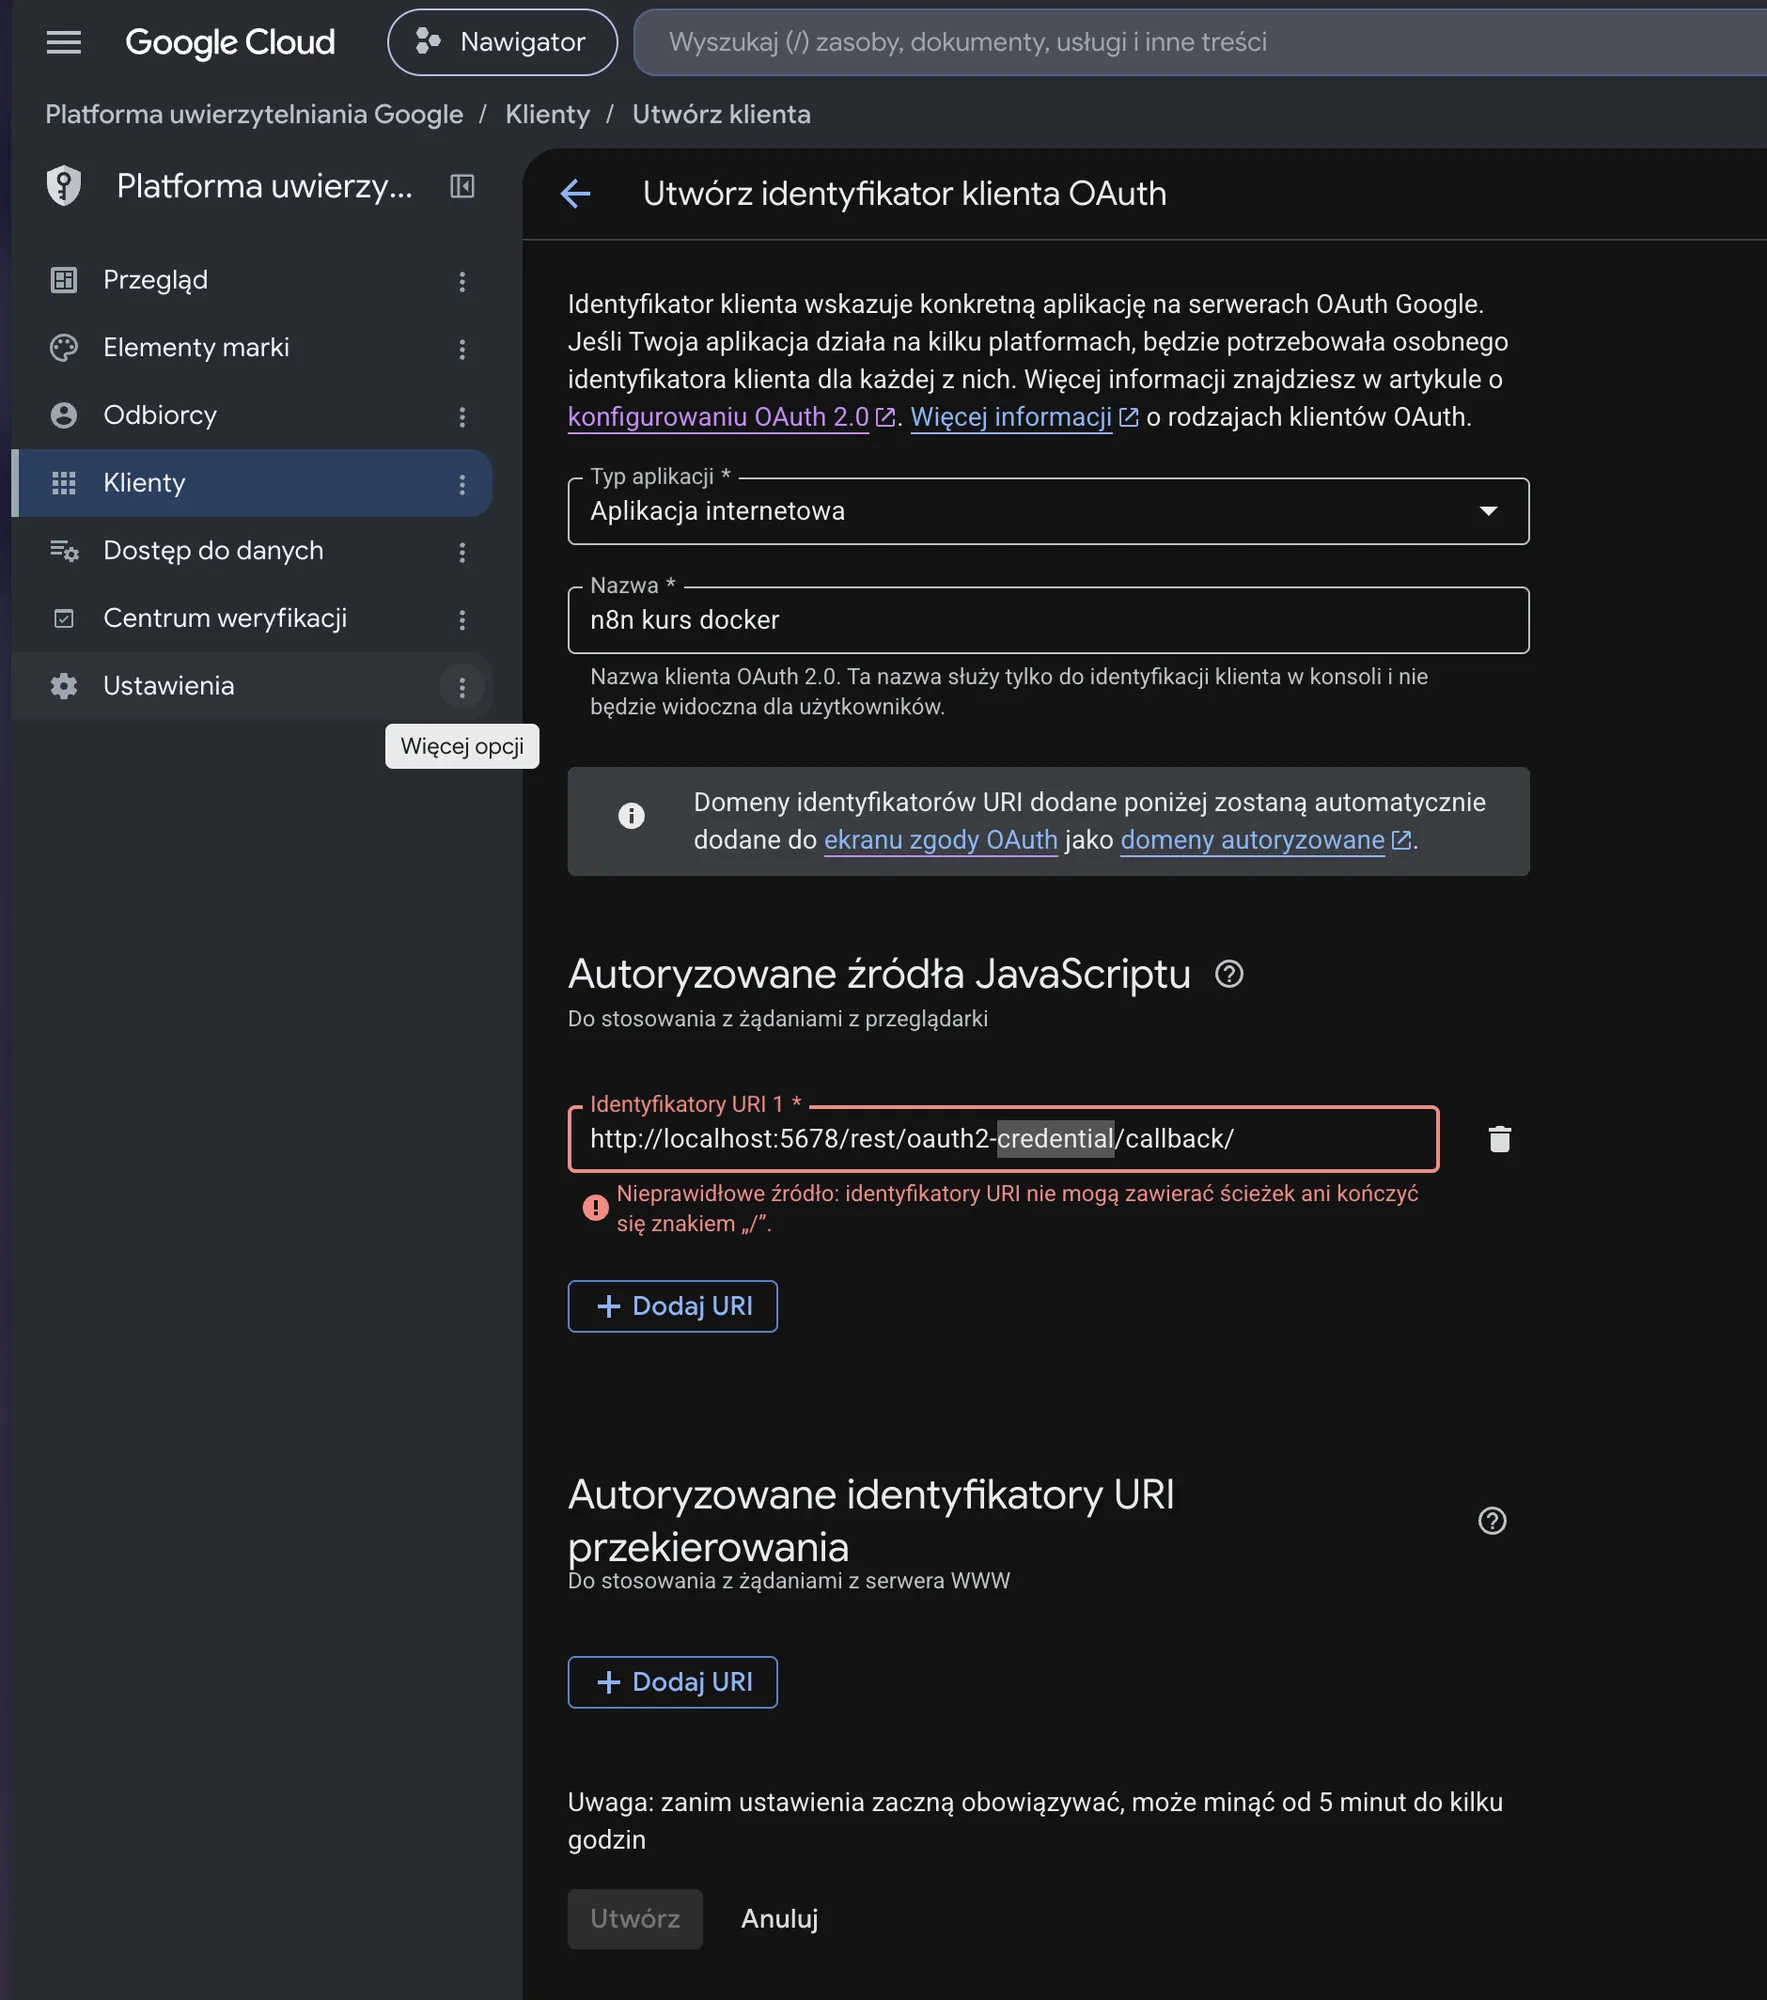Go to Klienty breadcrumb

click(x=547, y=114)
